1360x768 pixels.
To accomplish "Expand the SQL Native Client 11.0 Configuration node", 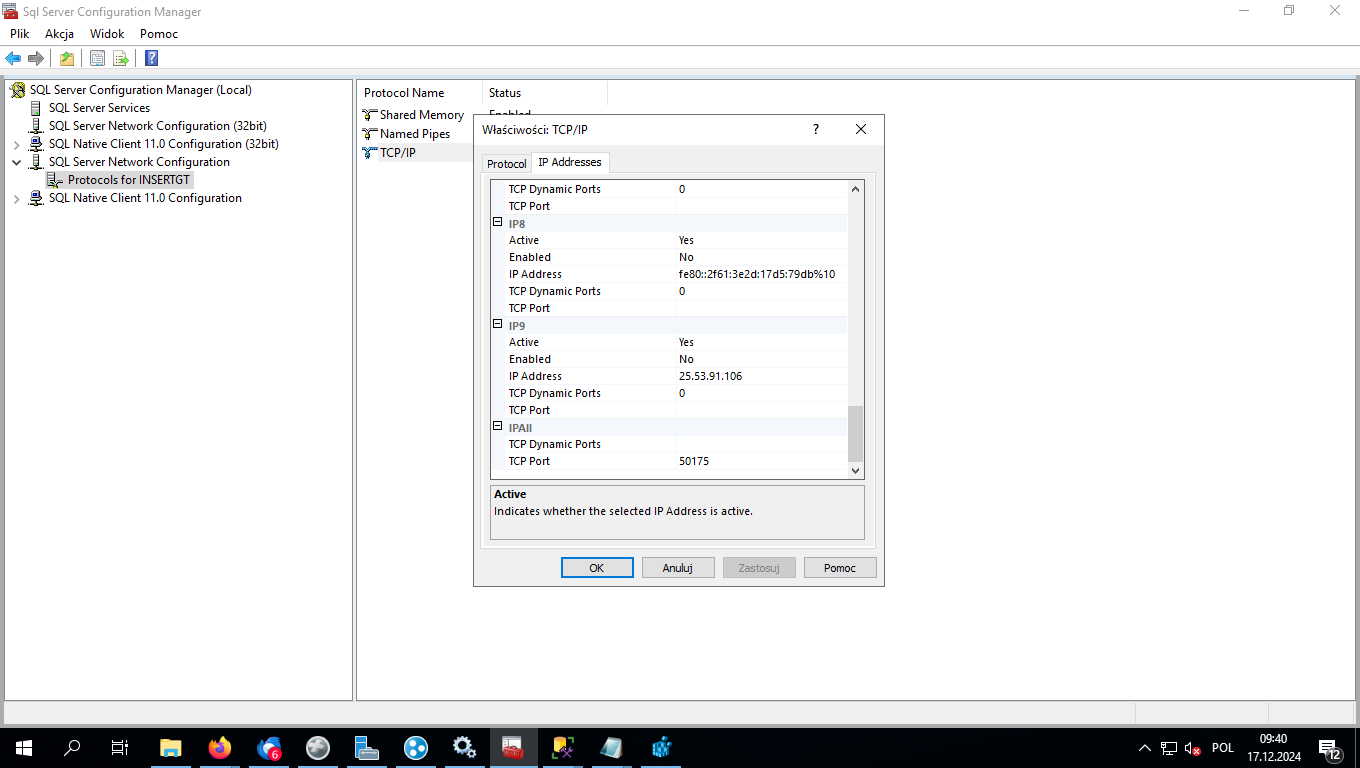I will (16, 198).
